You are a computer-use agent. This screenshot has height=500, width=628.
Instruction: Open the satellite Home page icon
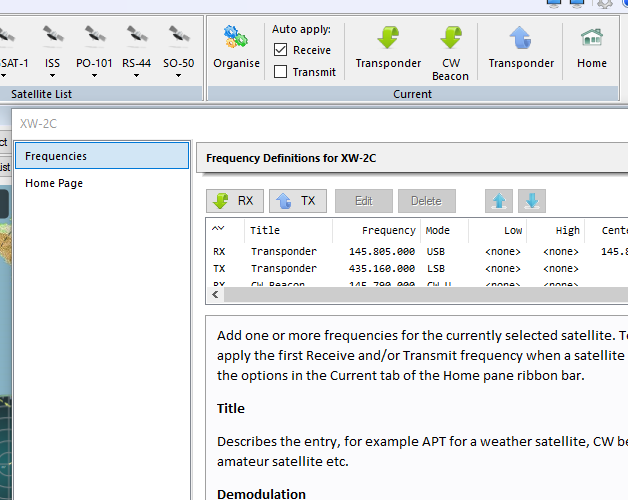click(x=592, y=37)
